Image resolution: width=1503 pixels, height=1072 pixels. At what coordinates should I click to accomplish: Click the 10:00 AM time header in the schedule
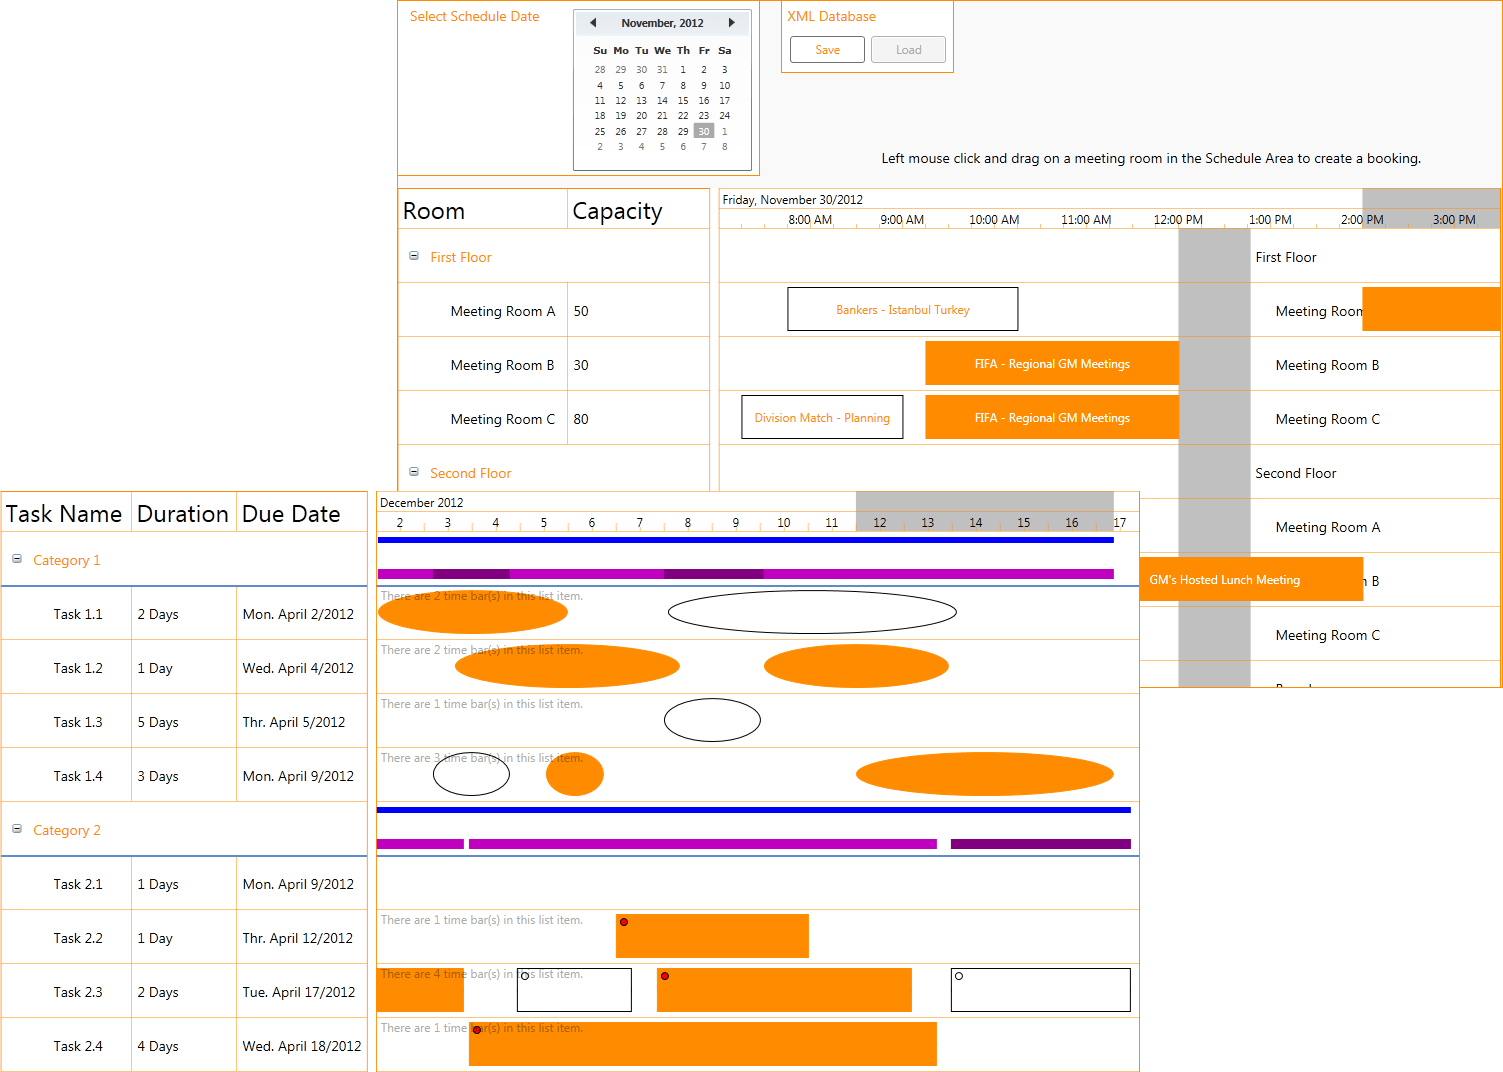pos(994,219)
